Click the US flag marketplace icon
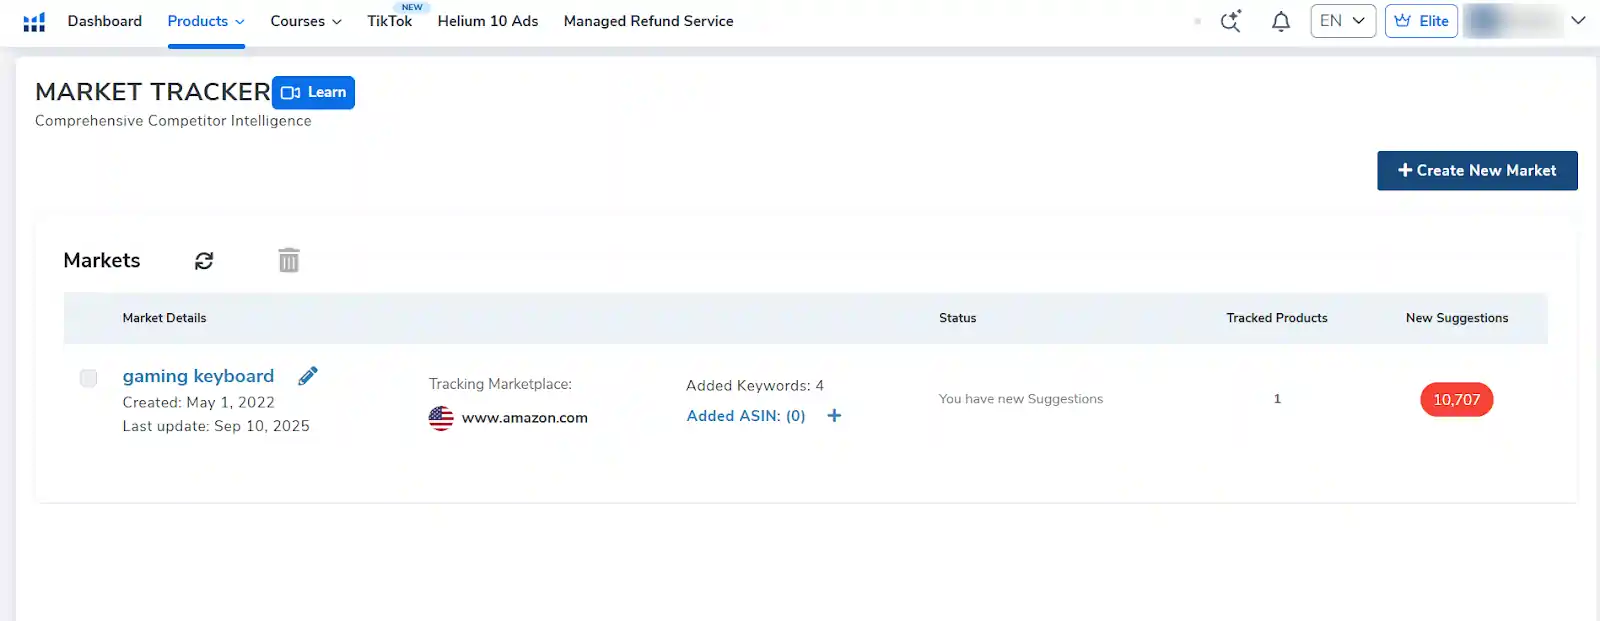Image resolution: width=1600 pixels, height=621 pixels. [441, 418]
